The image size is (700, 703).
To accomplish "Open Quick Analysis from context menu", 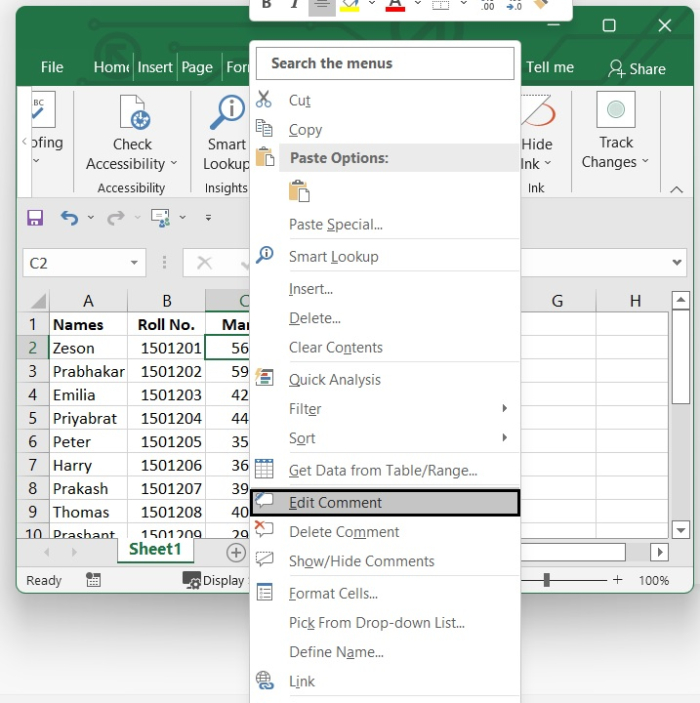I will (x=385, y=380).
